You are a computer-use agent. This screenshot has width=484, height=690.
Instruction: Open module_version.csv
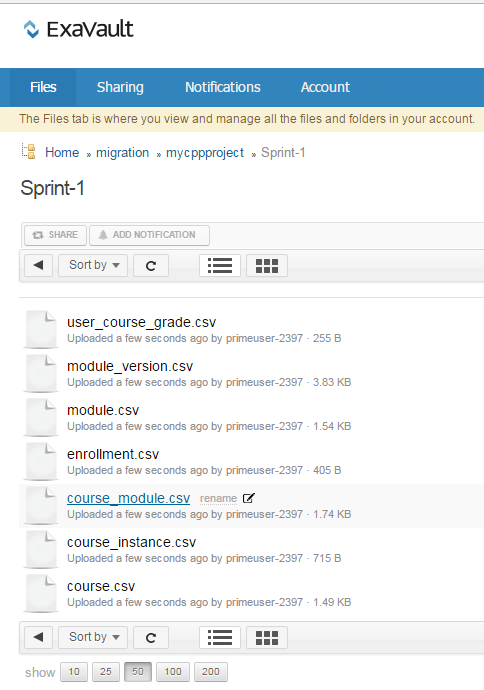click(x=130, y=367)
